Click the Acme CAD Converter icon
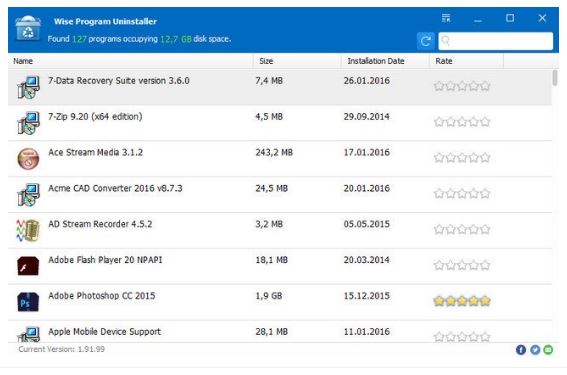Screen dimensions: 567x375 point(28,194)
